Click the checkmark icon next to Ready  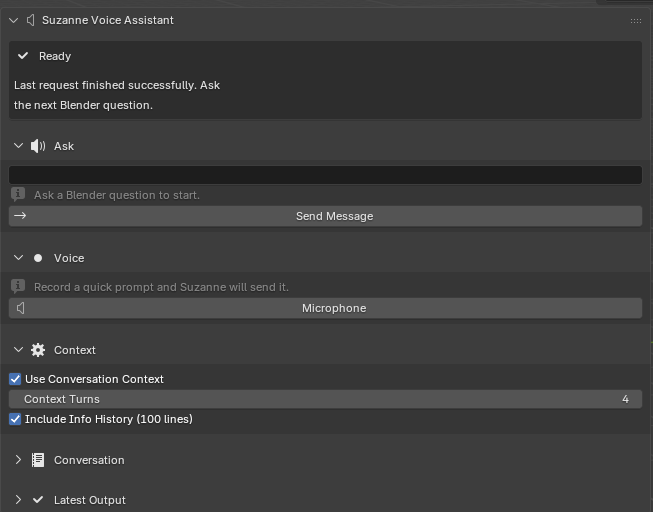(x=23, y=56)
